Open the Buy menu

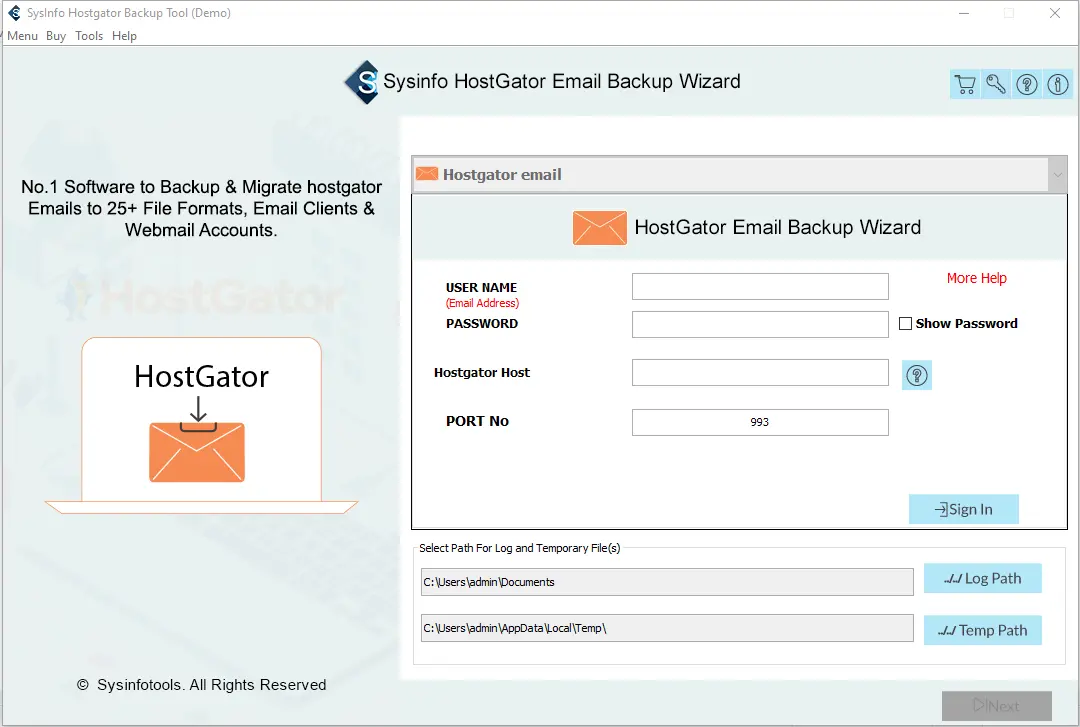56,36
